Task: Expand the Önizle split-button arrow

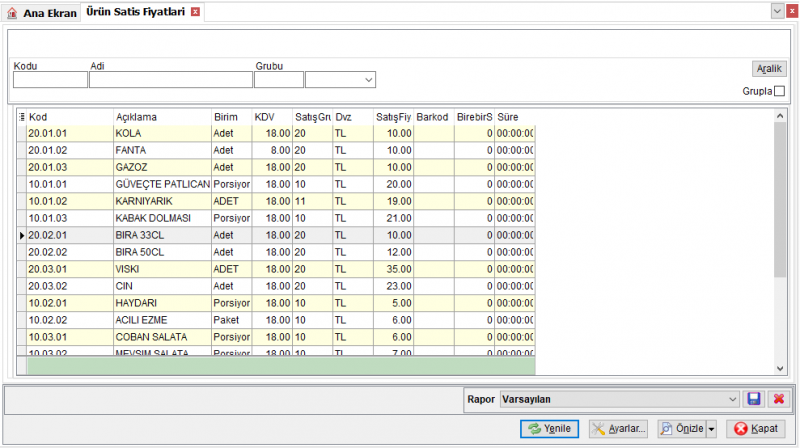Action: (711, 429)
